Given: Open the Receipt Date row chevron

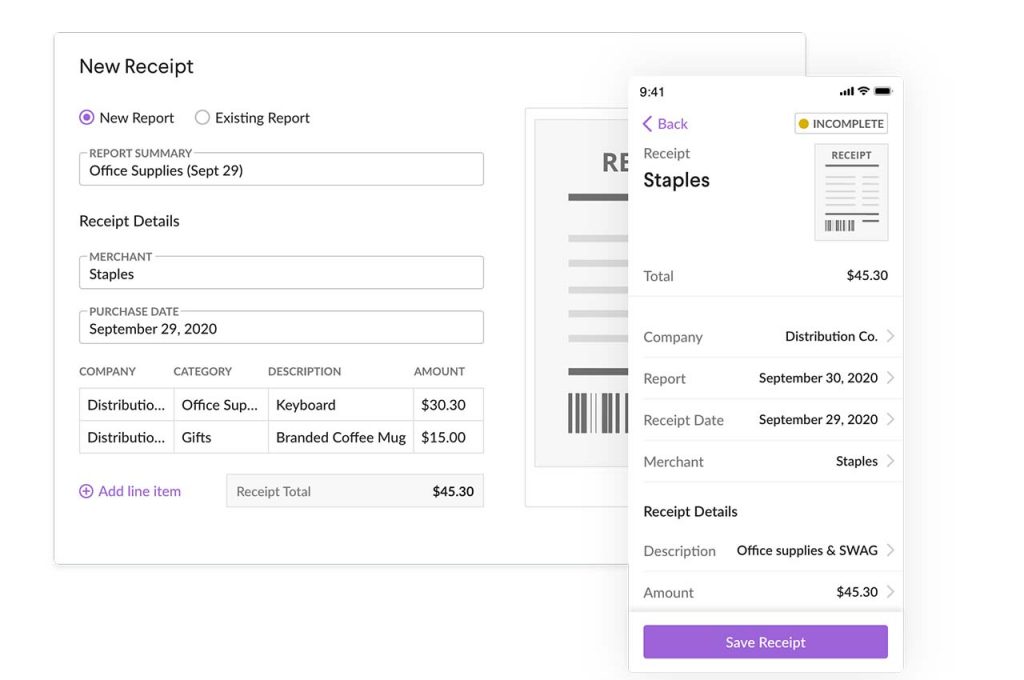Looking at the screenshot, I should click(890, 420).
